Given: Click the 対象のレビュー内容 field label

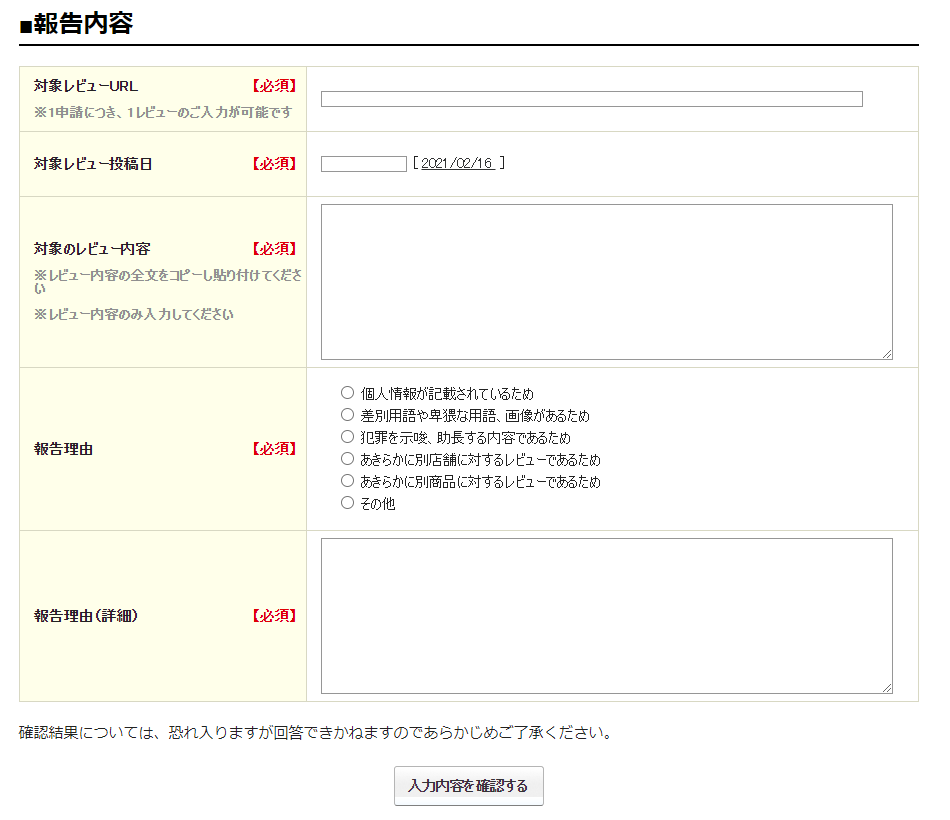Looking at the screenshot, I should [x=92, y=249].
